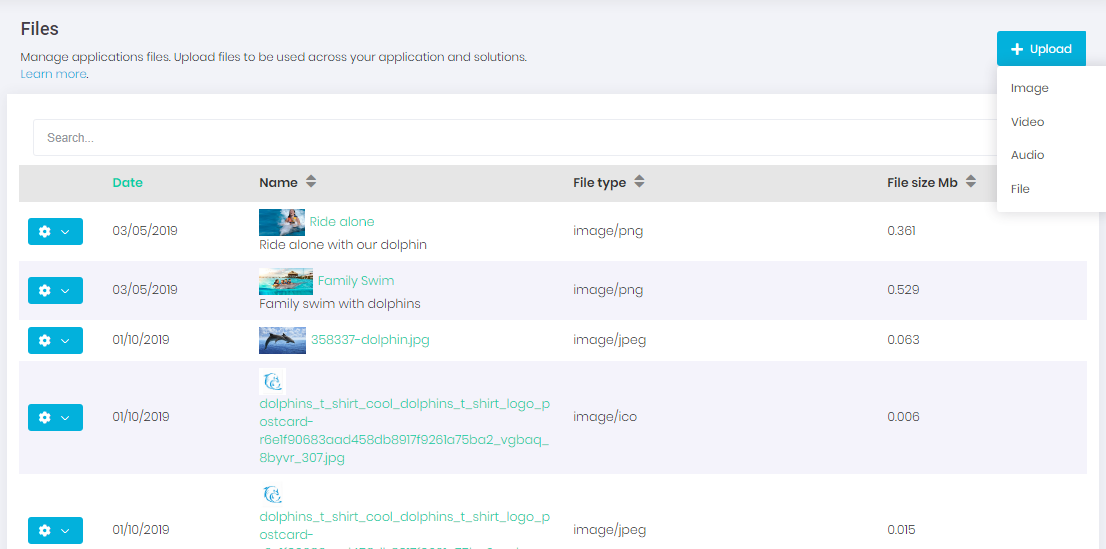The width and height of the screenshot is (1106, 549).
Task: Choose Image from the Upload menu
Action: 1029,88
